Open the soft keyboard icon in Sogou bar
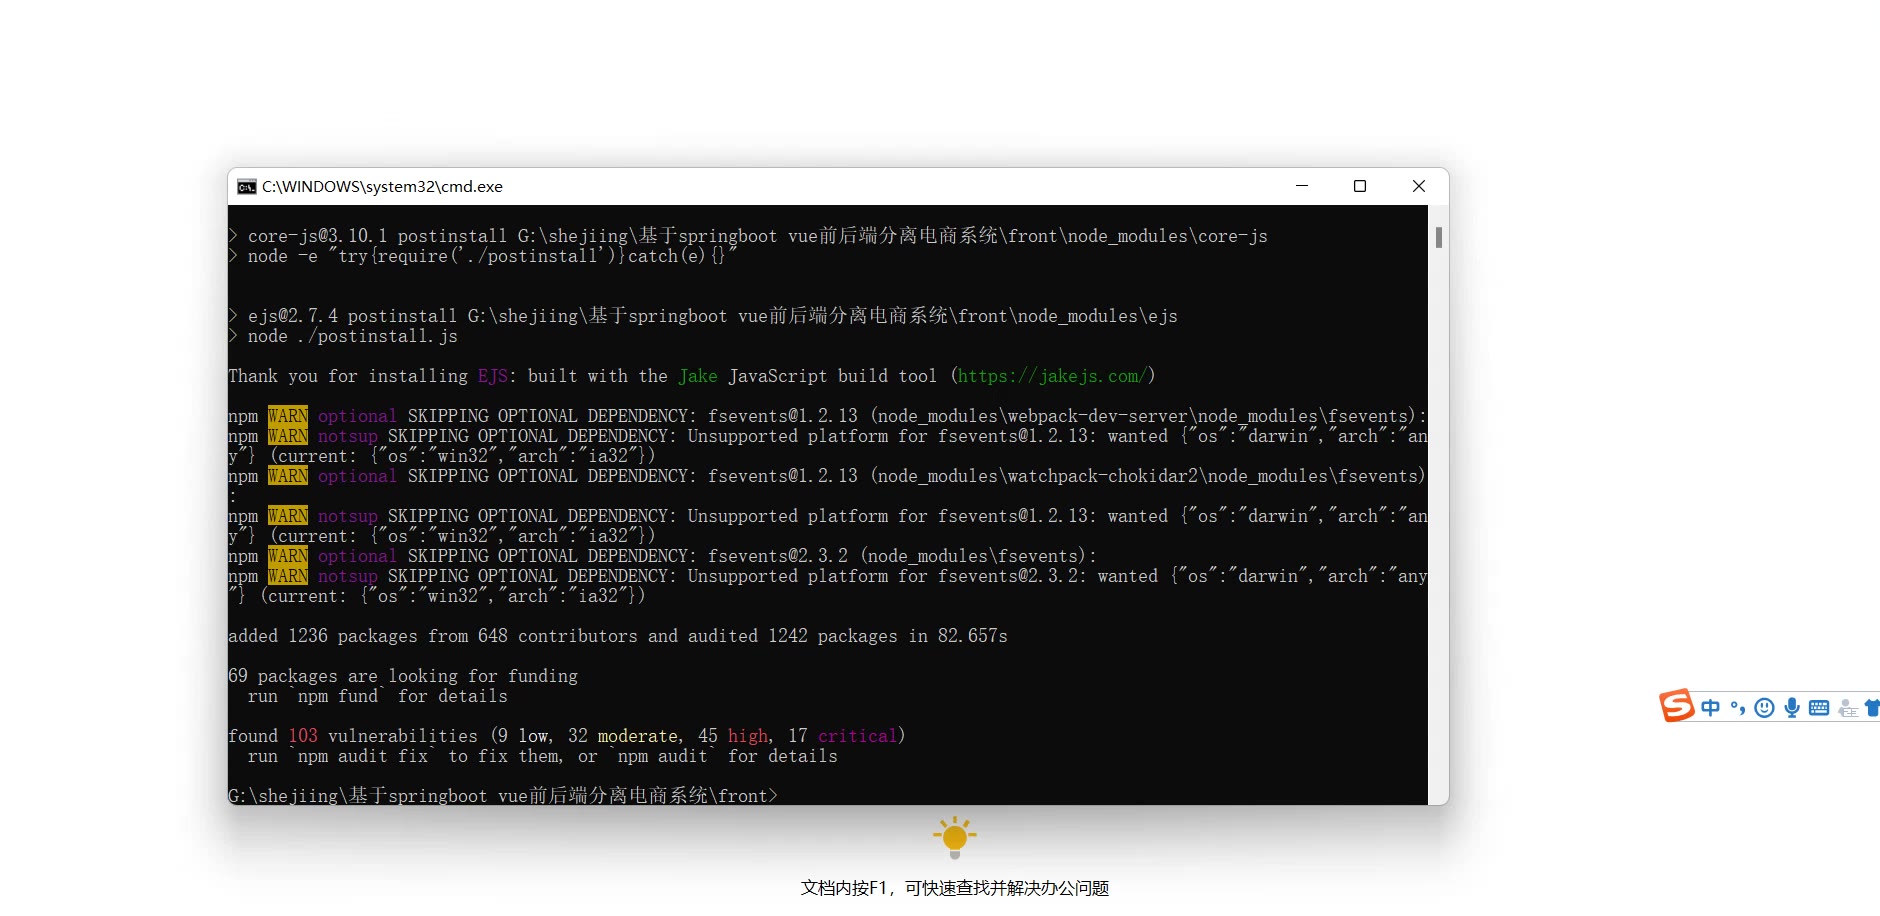This screenshot has width=1880, height=916. point(1819,708)
